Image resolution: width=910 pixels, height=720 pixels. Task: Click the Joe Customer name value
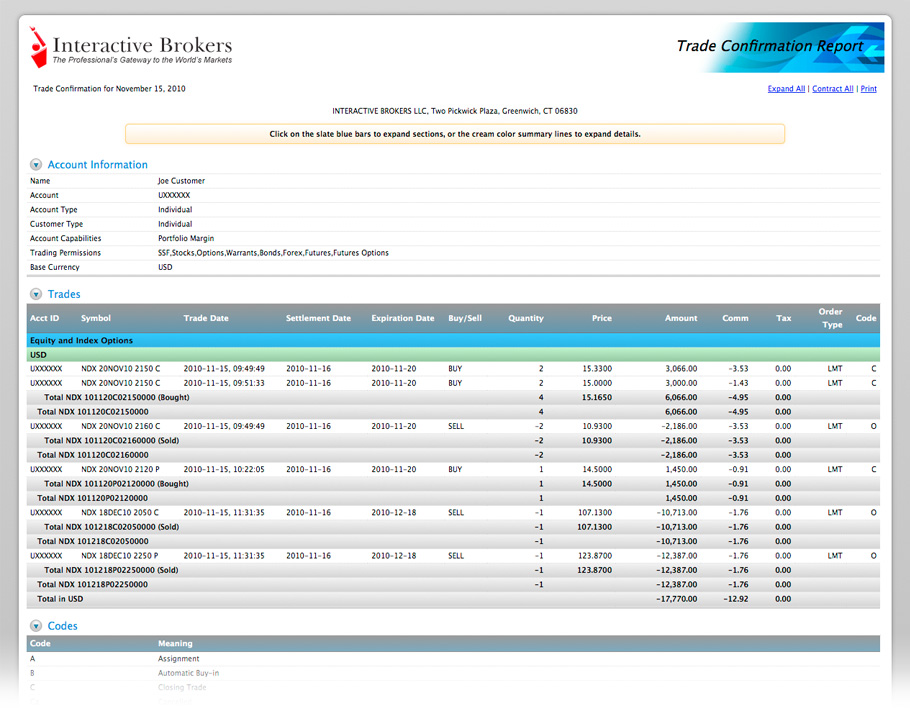[x=181, y=181]
